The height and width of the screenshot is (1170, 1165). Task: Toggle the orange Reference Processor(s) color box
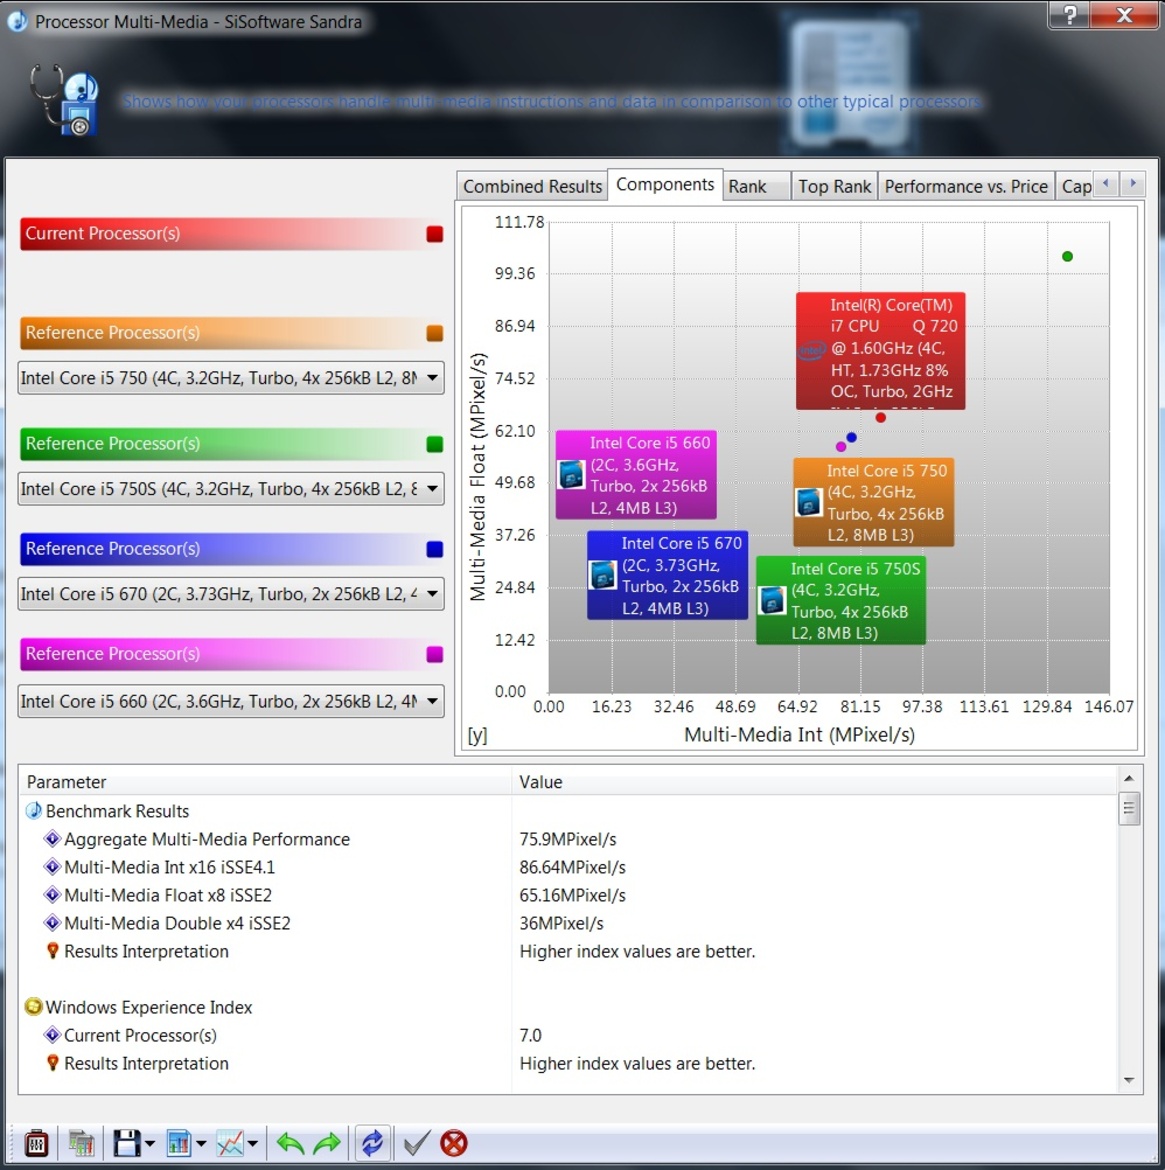tap(434, 333)
